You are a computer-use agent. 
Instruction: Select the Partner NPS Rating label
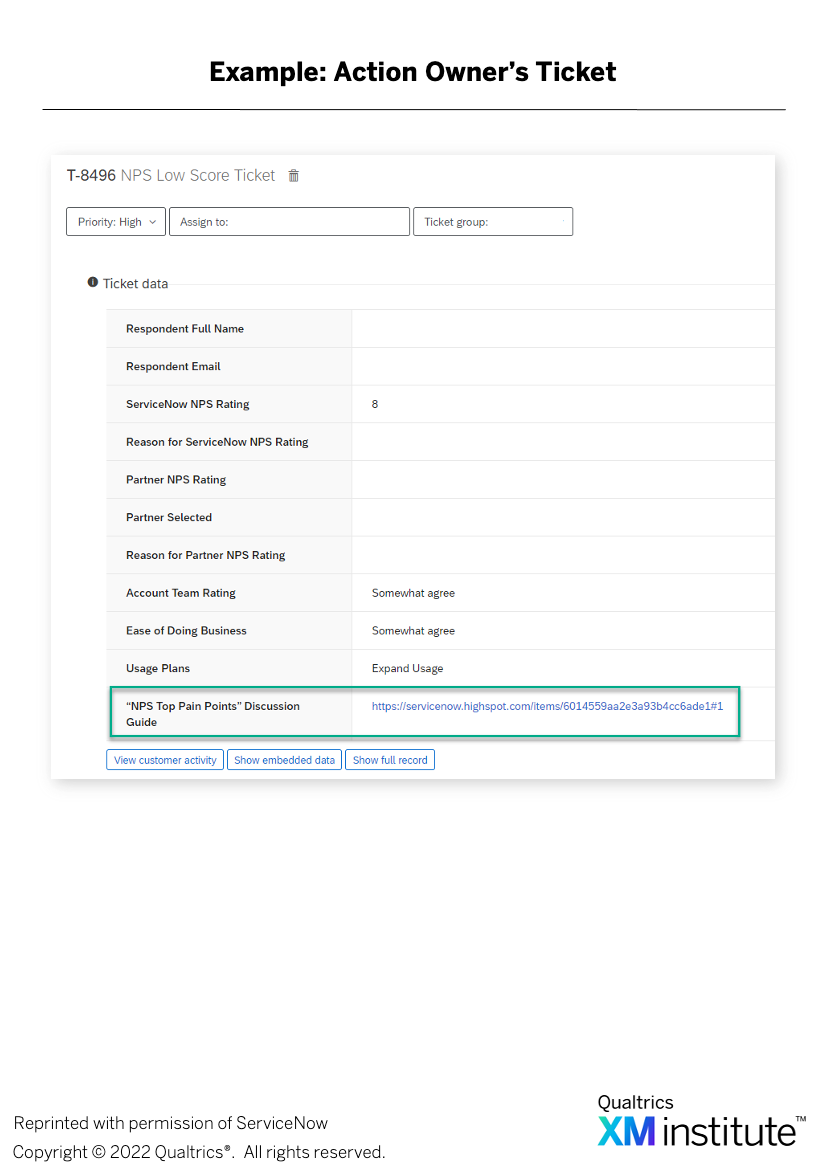click(x=176, y=480)
